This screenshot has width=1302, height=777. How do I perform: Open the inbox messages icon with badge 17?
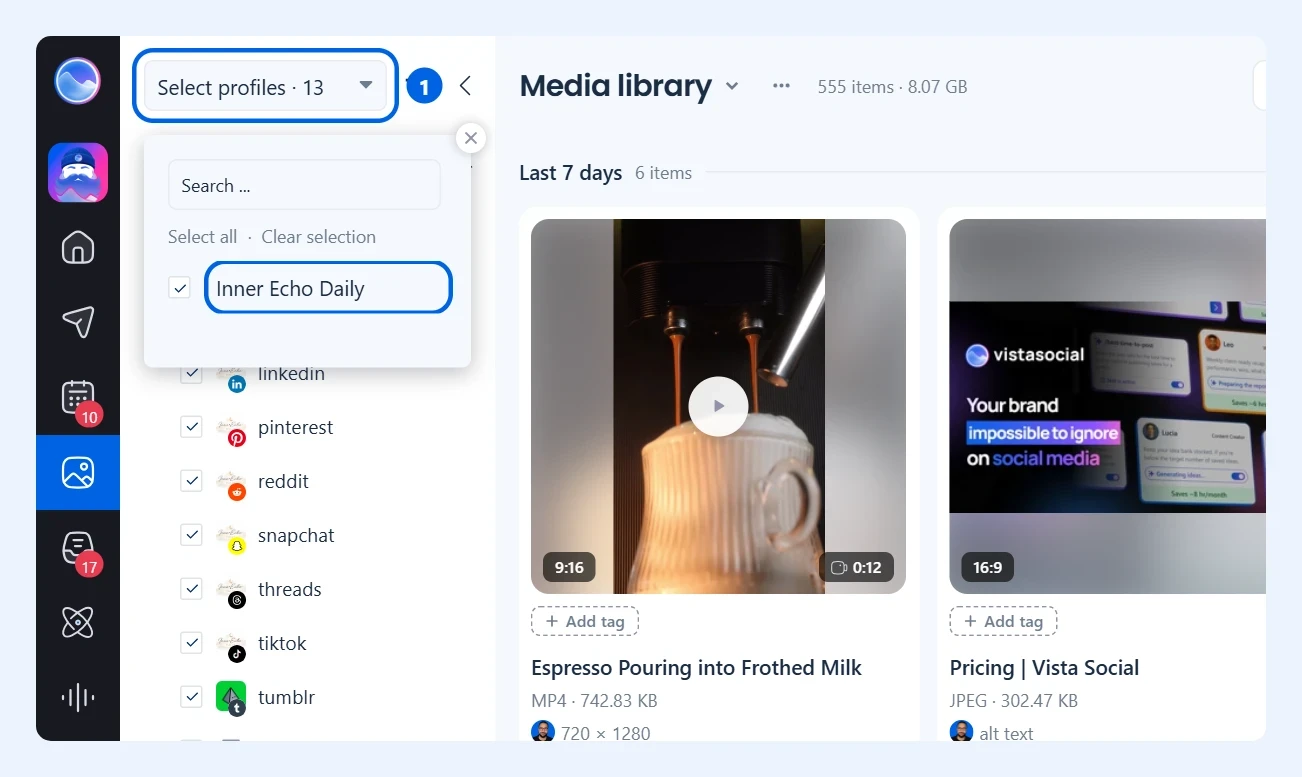tap(78, 547)
